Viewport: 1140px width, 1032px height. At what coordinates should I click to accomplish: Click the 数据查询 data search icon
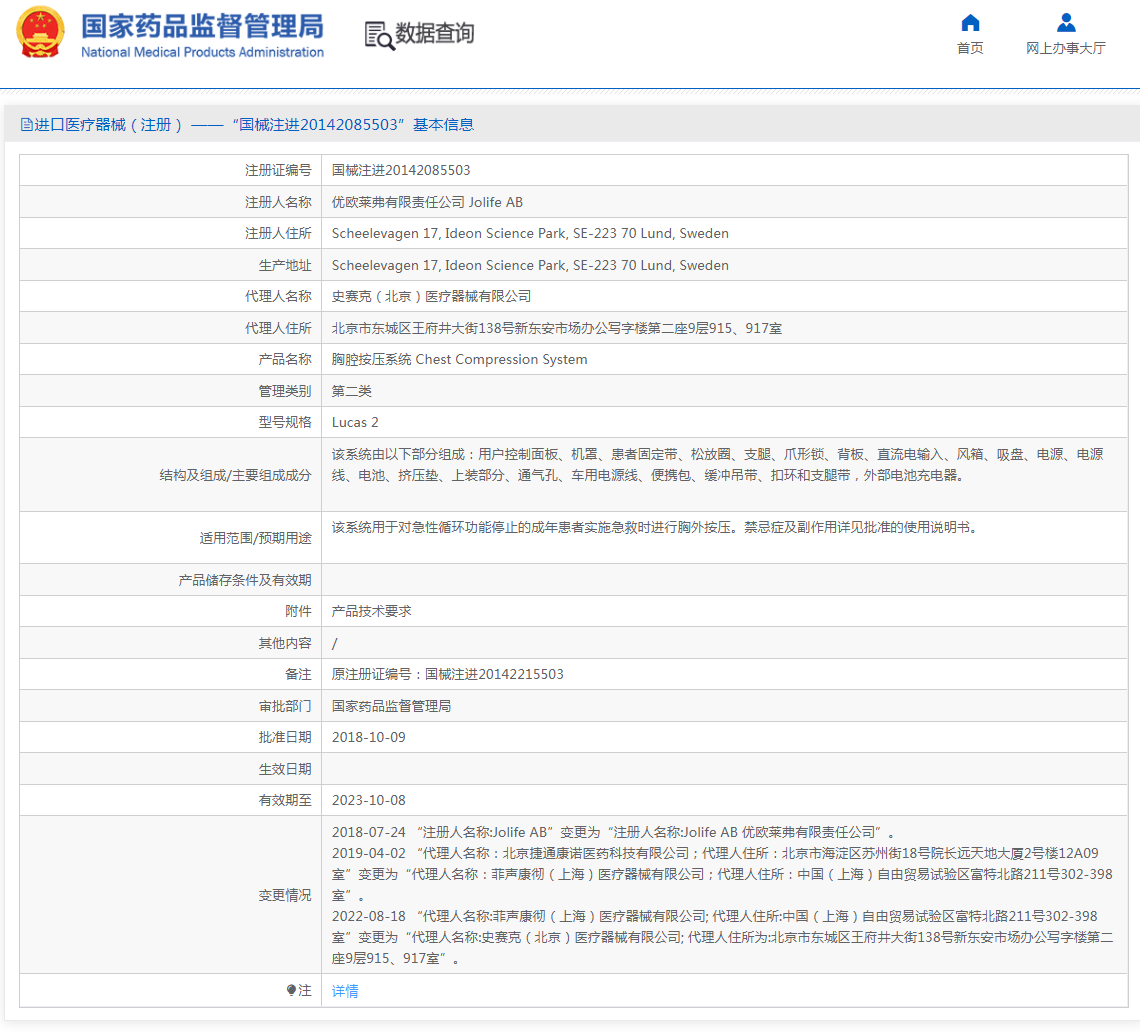[380, 35]
